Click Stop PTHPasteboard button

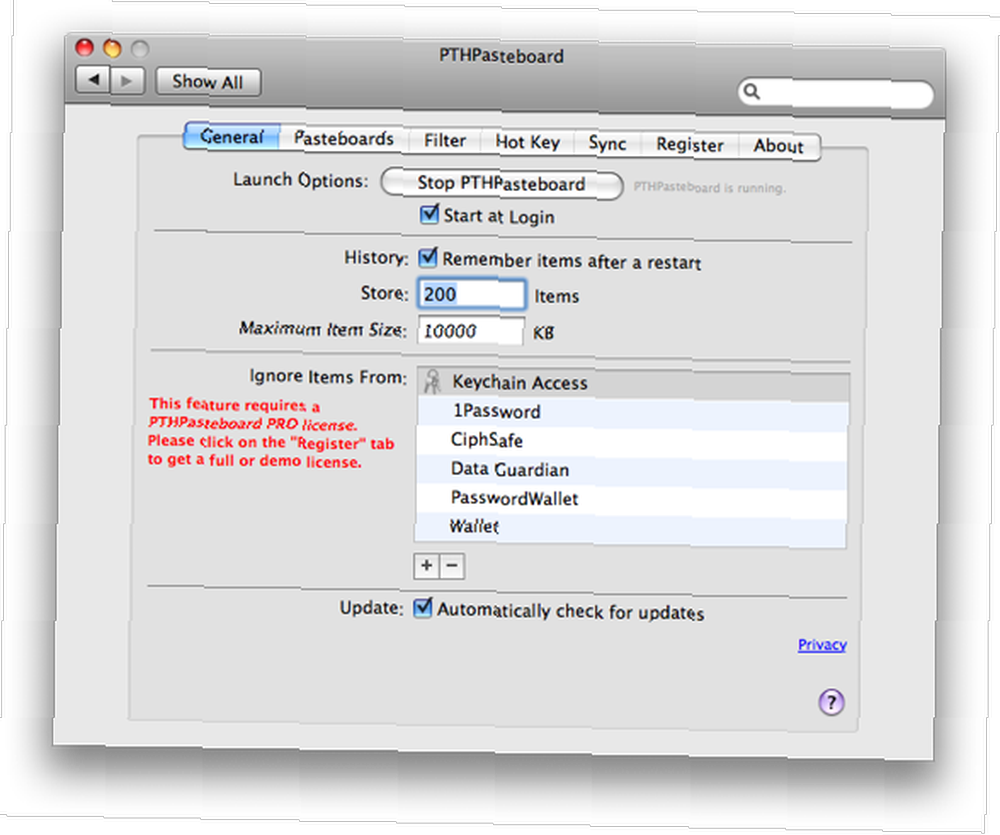point(501,184)
